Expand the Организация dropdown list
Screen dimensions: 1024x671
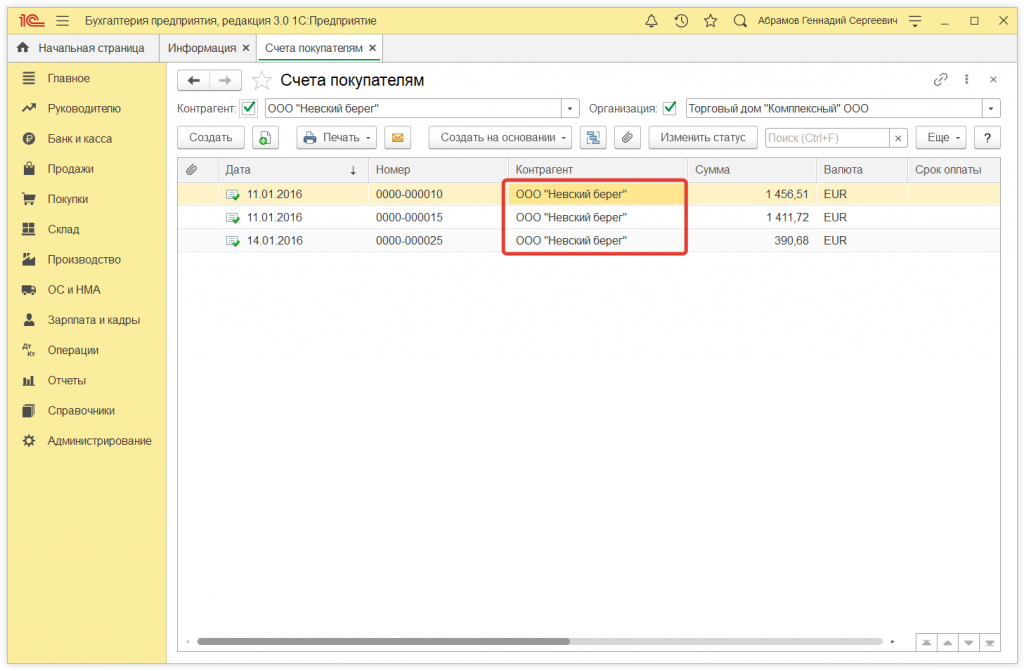click(991, 108)
